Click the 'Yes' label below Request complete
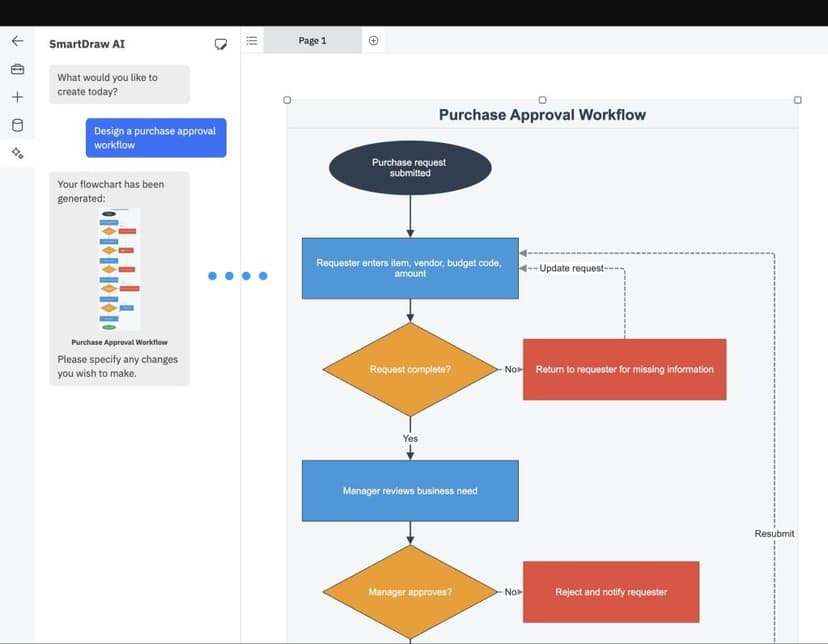 tap(410, 439)
